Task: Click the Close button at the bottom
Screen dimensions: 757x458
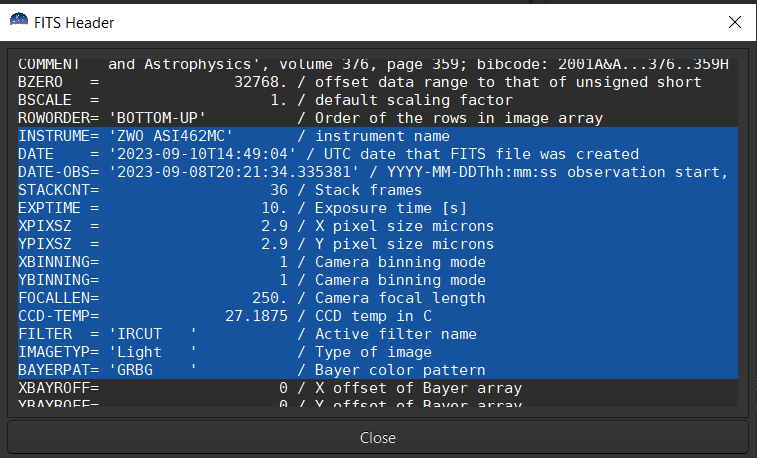Action: (378, 437)
